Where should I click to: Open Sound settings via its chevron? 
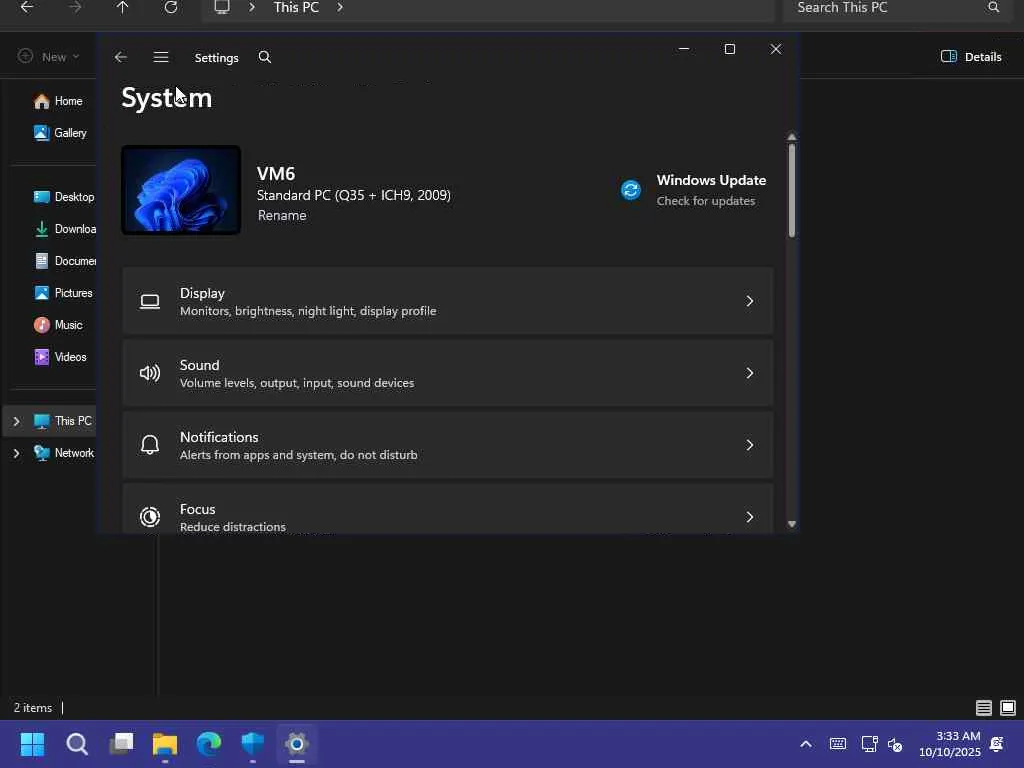pos(750,373)
